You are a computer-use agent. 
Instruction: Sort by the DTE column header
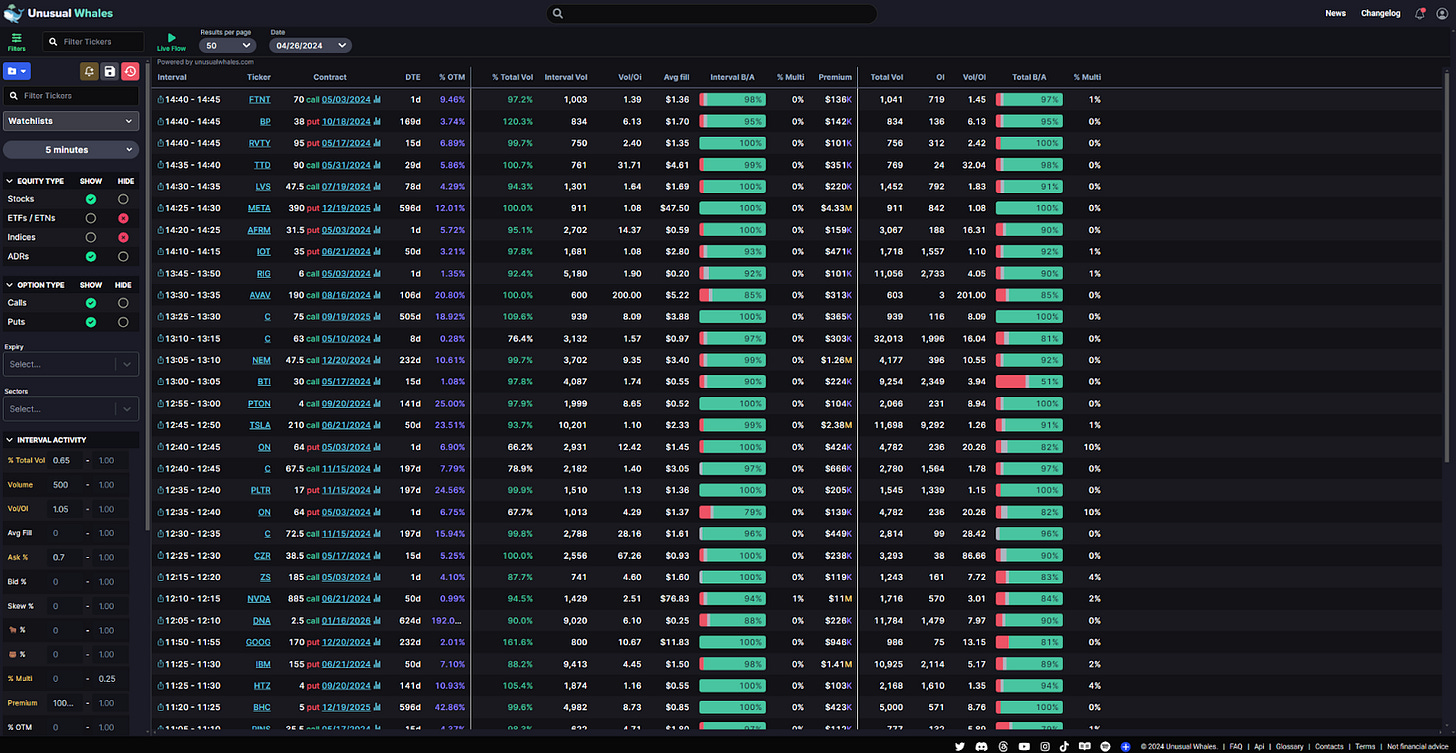(x=413, y=77)
